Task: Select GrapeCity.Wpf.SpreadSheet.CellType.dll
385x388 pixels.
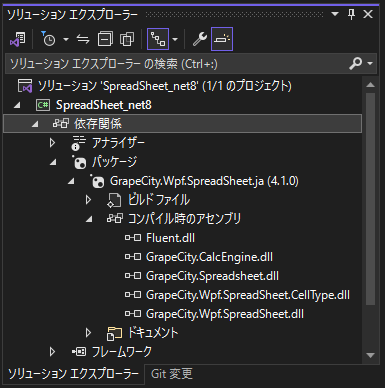Action: [x=248, y=295]
